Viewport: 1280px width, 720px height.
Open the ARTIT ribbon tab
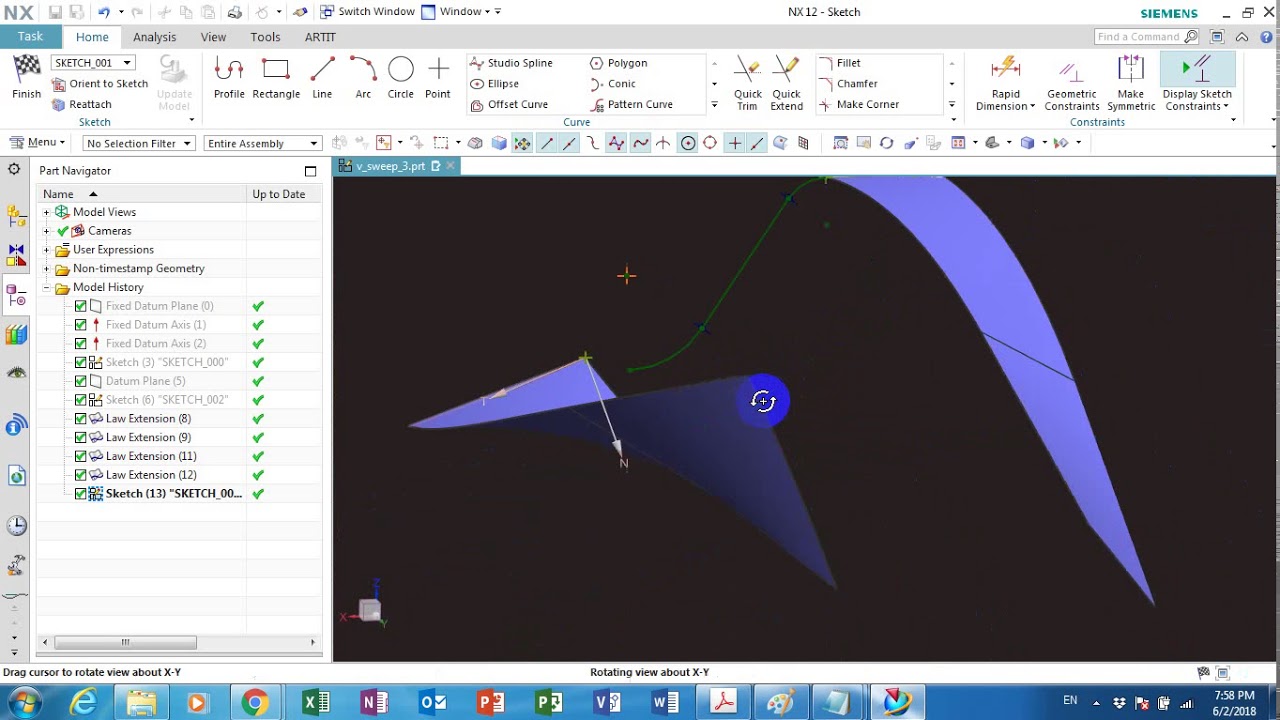tap(320, 37)
